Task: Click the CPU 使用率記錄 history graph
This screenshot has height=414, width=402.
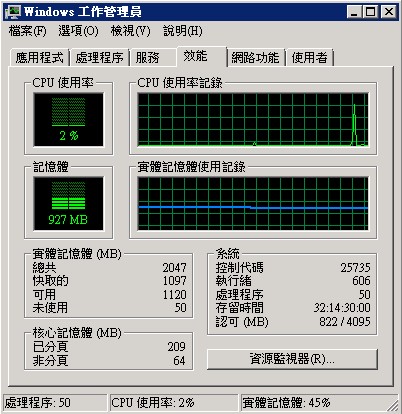Action: tap(253, 120)
